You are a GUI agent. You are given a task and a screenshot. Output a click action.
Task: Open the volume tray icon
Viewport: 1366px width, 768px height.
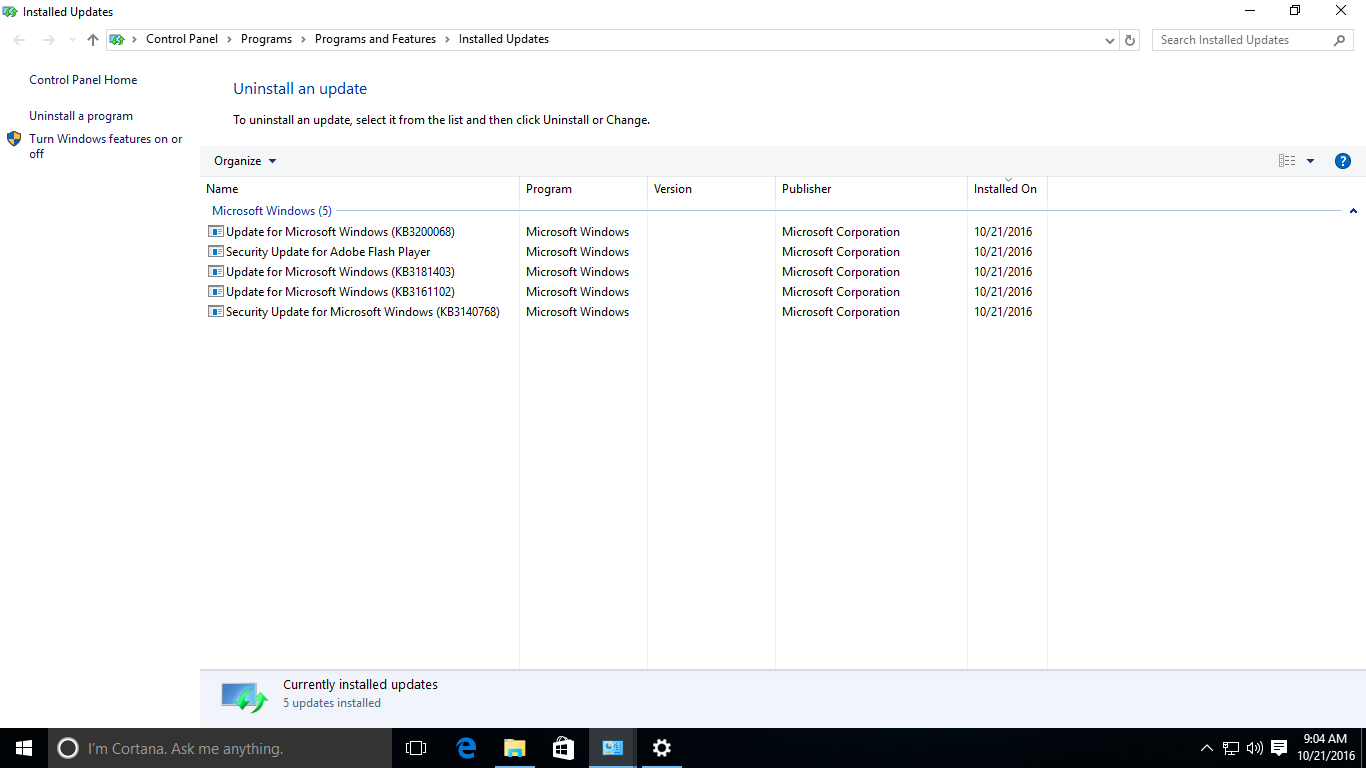(x=1255, y=748)
